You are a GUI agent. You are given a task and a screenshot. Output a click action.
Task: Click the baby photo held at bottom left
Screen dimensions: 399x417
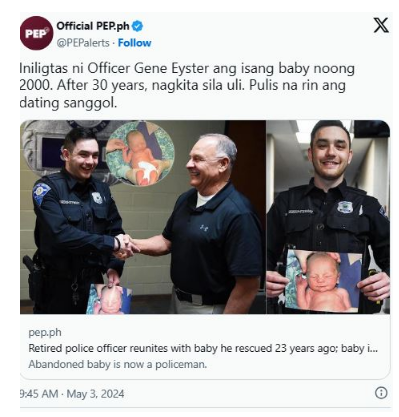109,299
